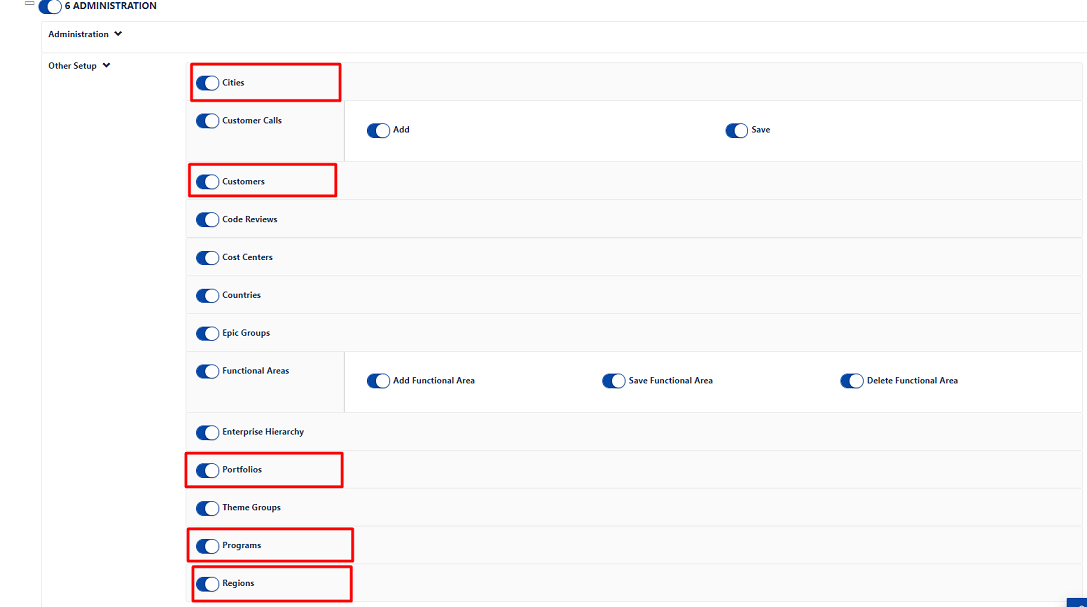Screen dimensions: 1087x607
Task: Toggle the Add Functional Area permission
Action: [378, 381]
